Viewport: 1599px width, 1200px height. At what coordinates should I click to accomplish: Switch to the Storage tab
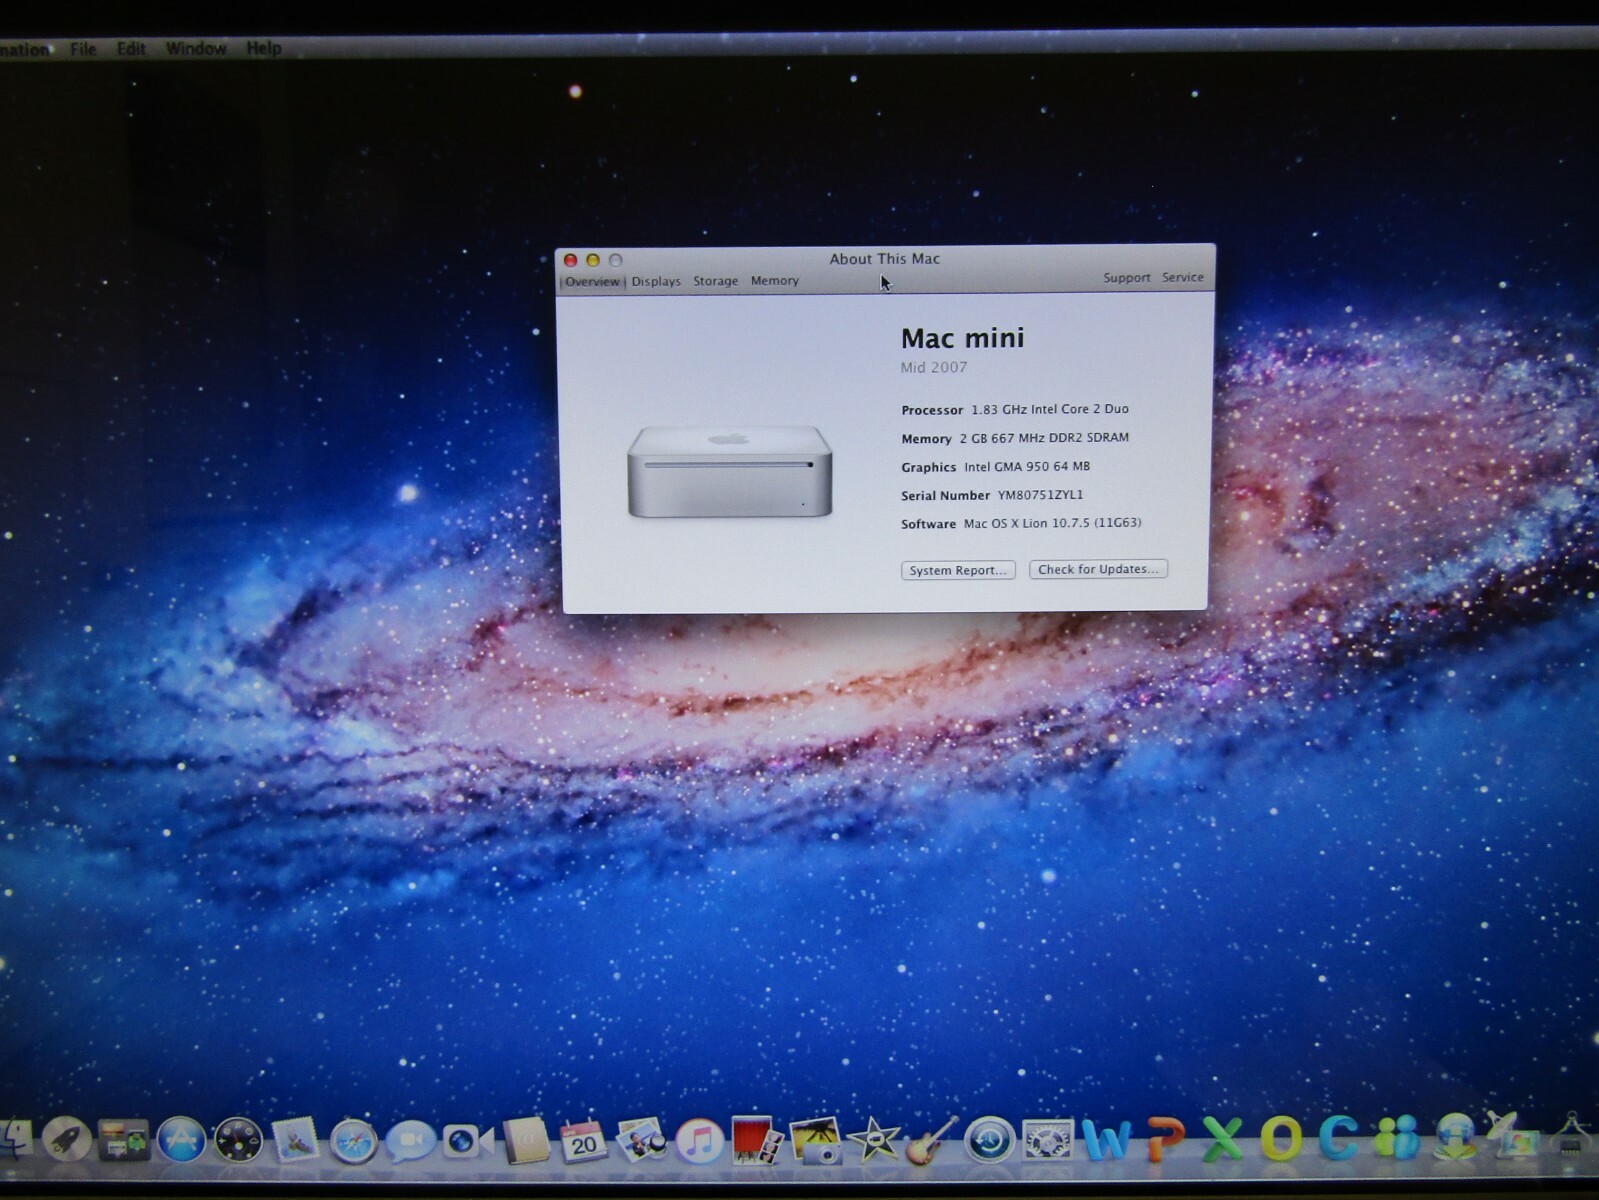[716, 281]
